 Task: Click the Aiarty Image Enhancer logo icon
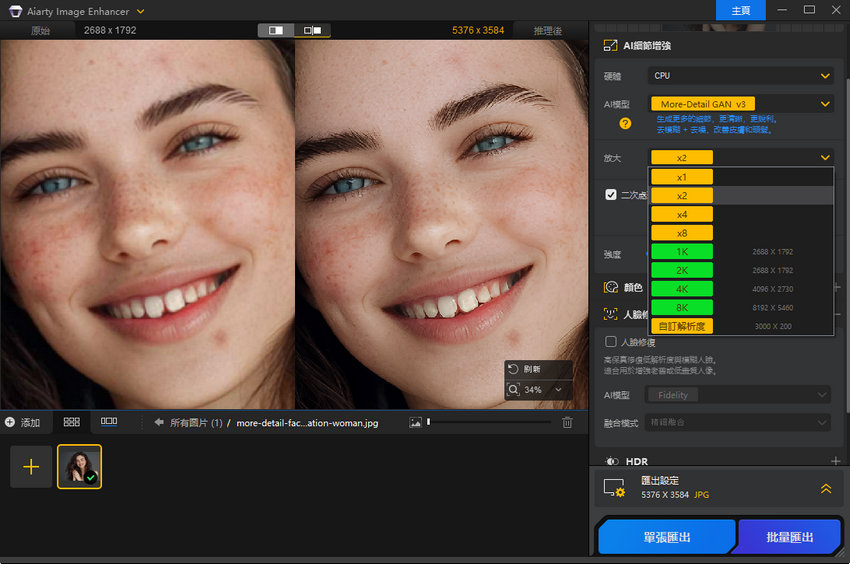tap(16, 11)
